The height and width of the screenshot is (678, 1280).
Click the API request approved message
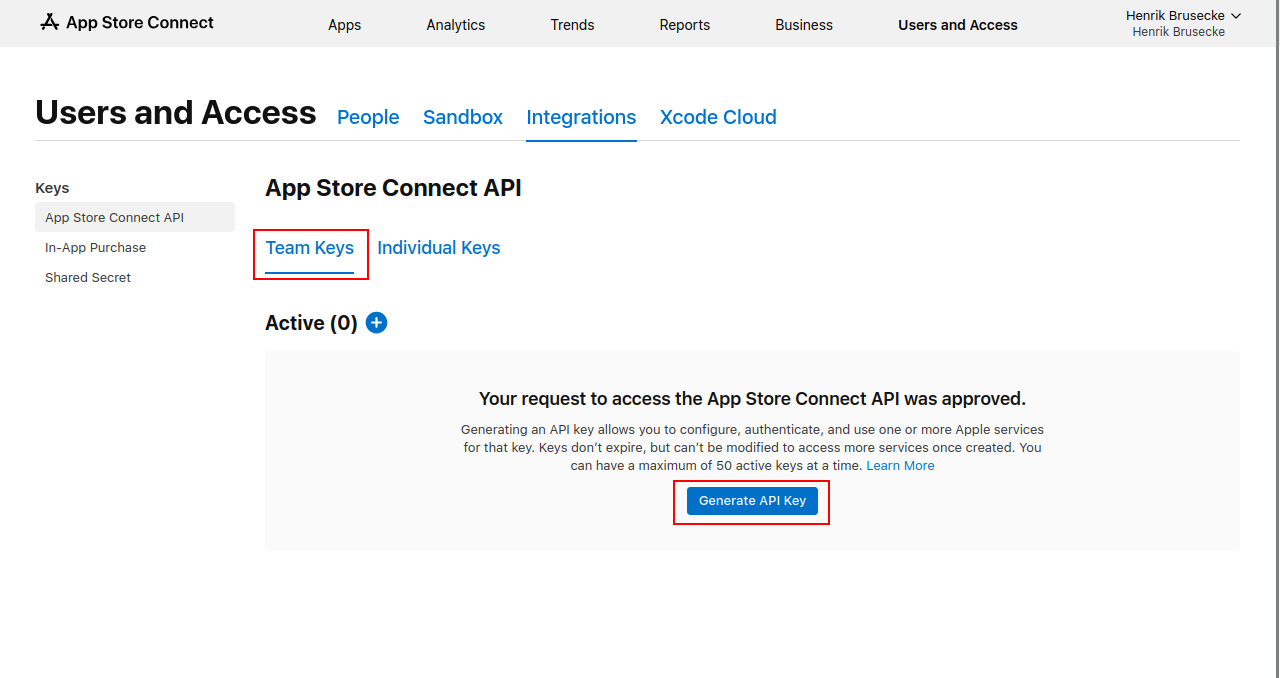pos(752,399)
